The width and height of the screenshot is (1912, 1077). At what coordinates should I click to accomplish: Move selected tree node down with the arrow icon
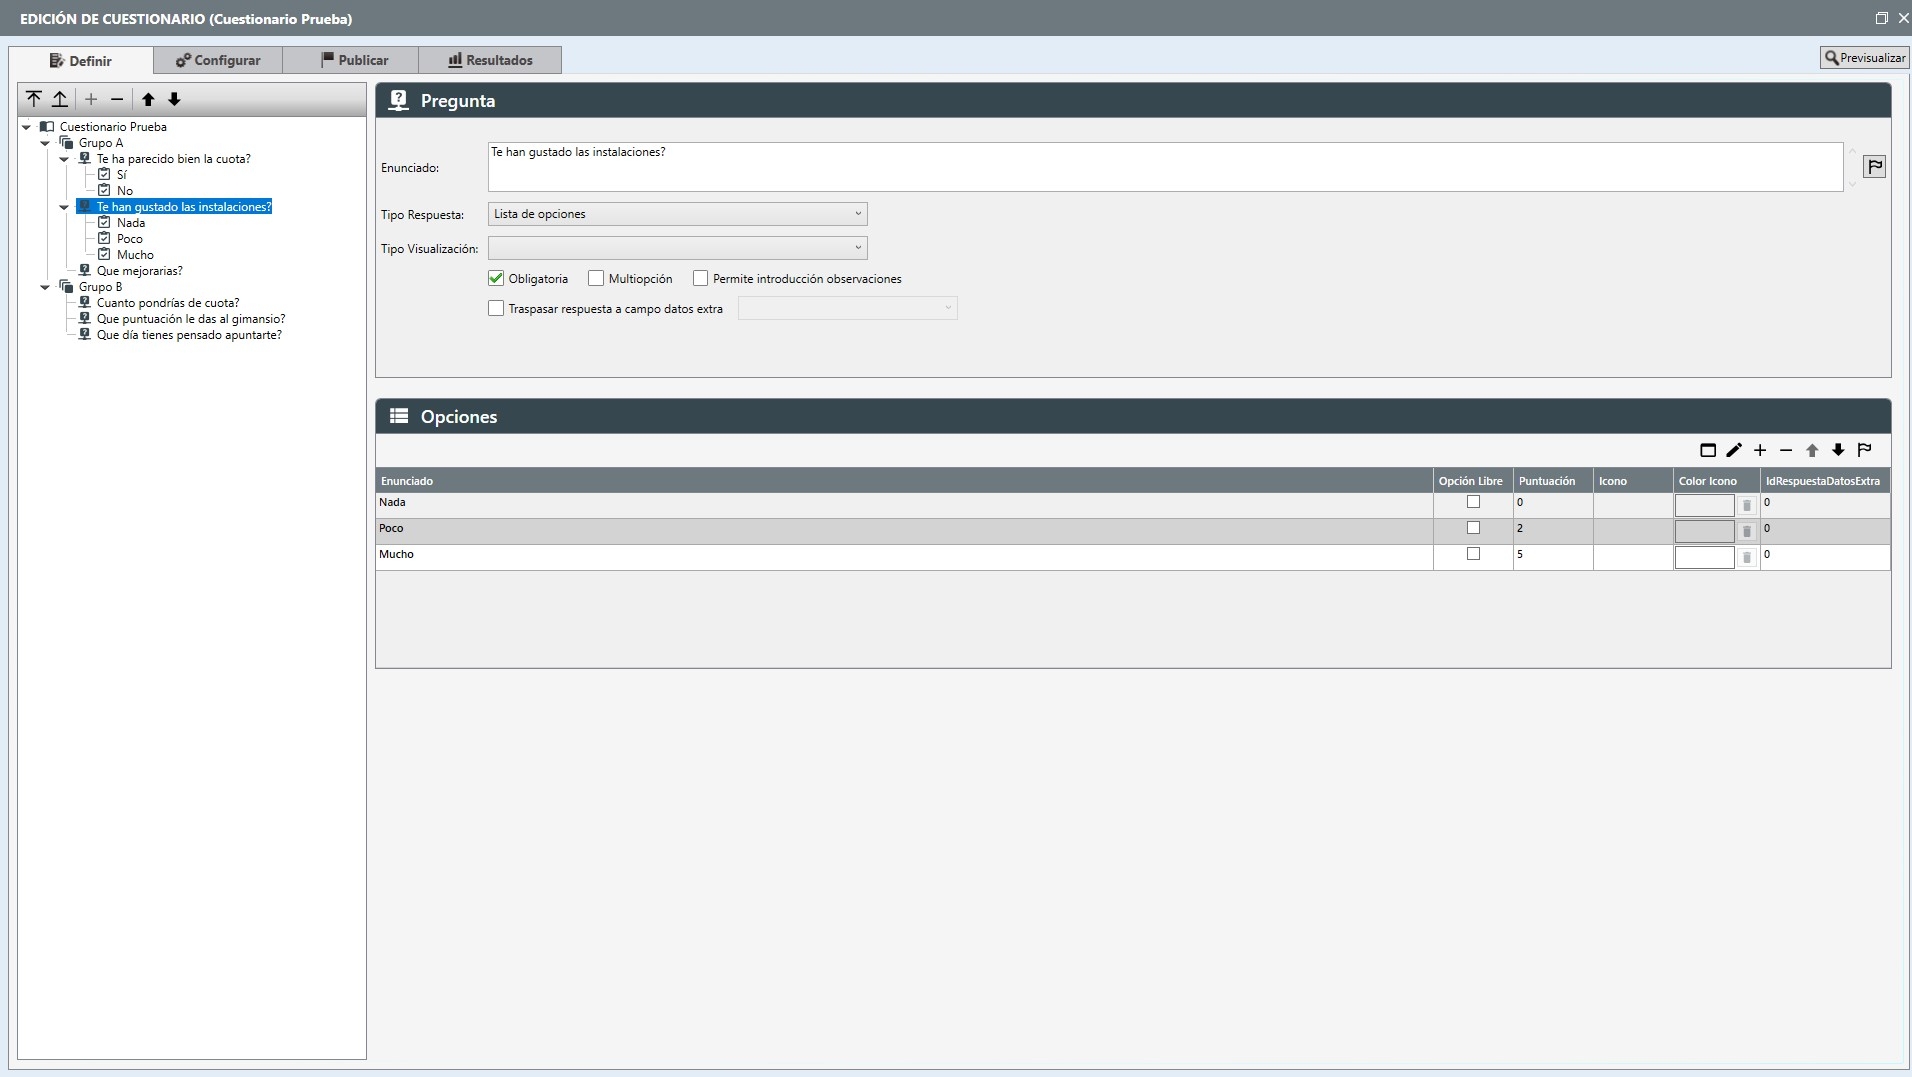174,99
